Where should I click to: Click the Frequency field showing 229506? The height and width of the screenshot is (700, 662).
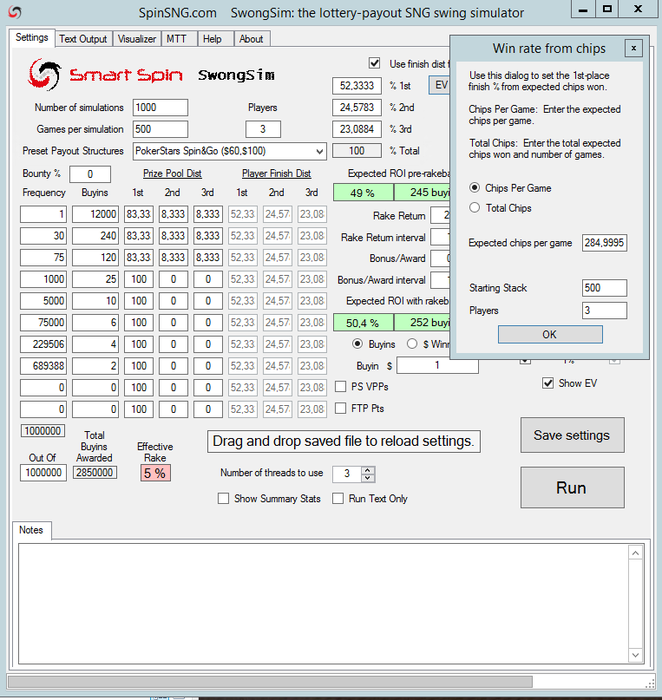point(43,344)
